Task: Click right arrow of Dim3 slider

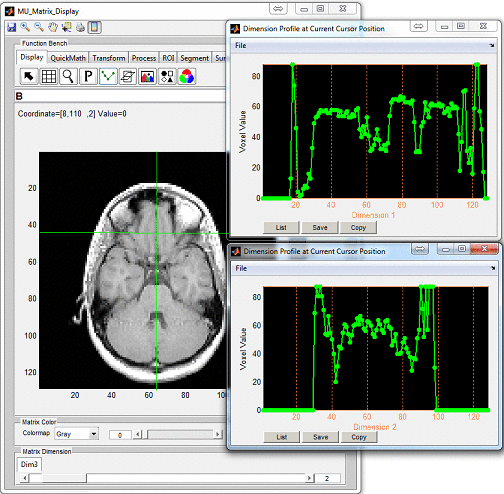Action: coord(310,478)
